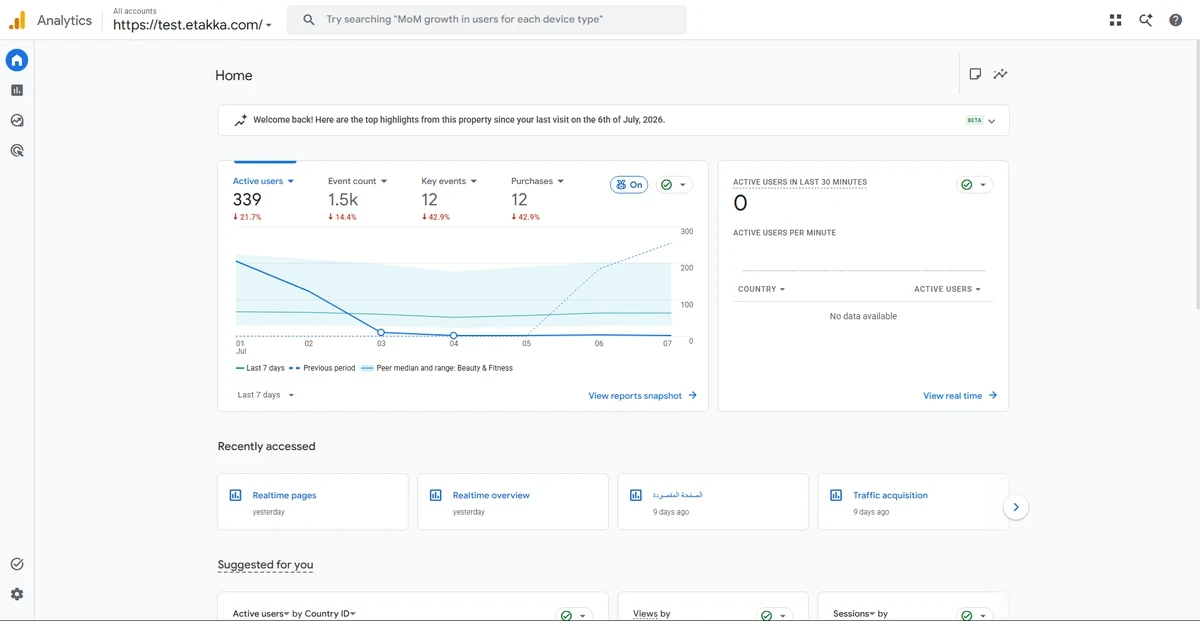Click the highlights trend sparkle icon
The height and width of the screenshot is (621, 1200).
coord(240,120)
